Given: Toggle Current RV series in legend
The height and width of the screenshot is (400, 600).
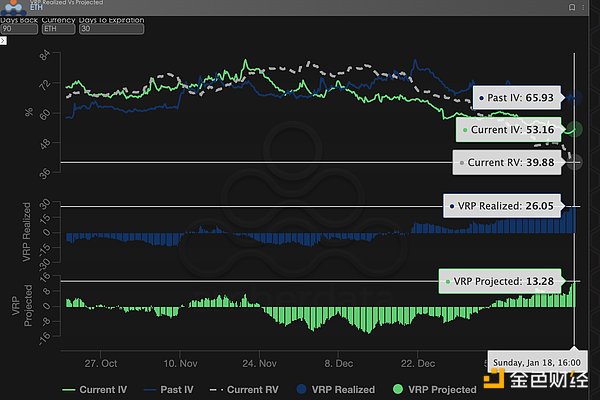Looking at the screenshot, I should tap(246, 389).
